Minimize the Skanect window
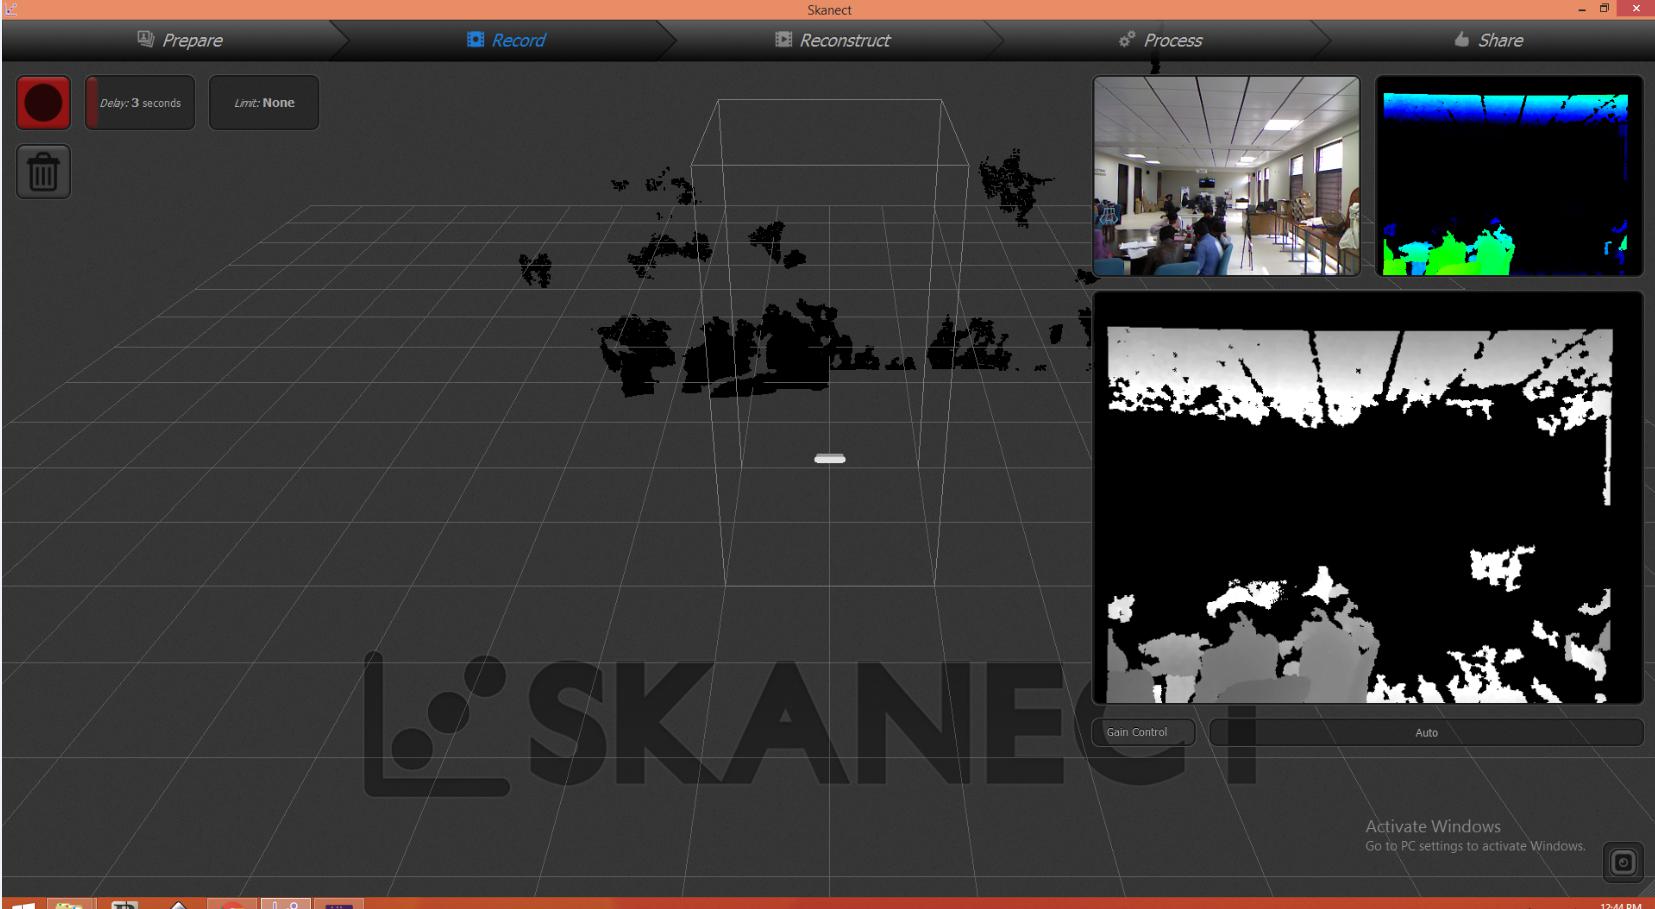 tap(1582, 9)
